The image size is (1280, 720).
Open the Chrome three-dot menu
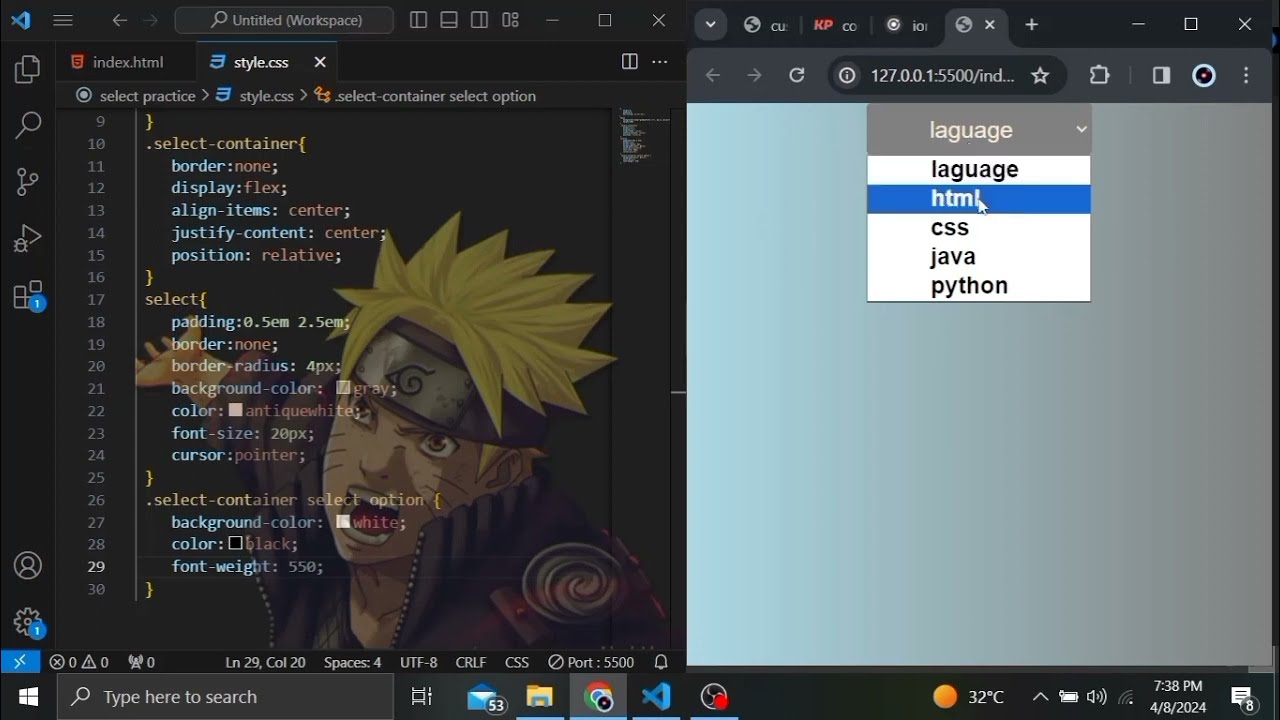1246,75
